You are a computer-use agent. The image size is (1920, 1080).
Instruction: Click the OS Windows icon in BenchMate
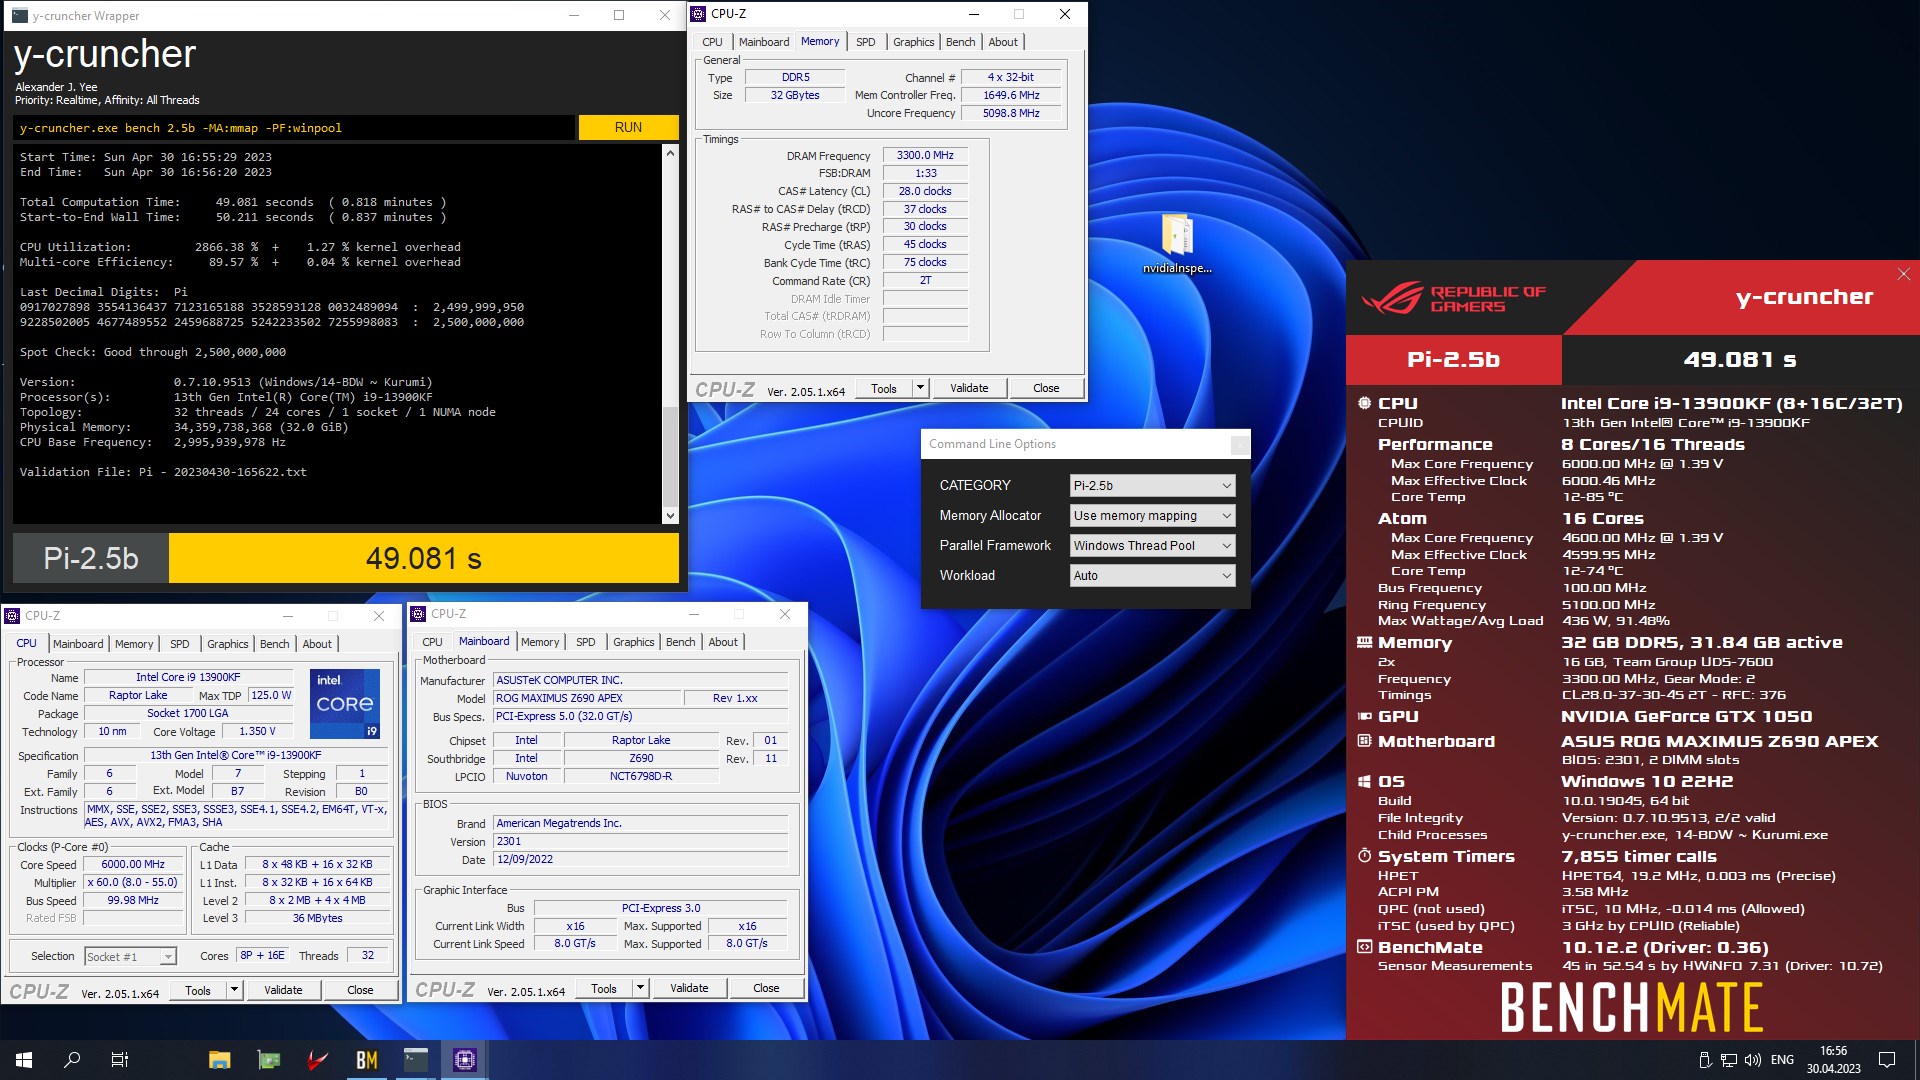(x=1364, y=781)
